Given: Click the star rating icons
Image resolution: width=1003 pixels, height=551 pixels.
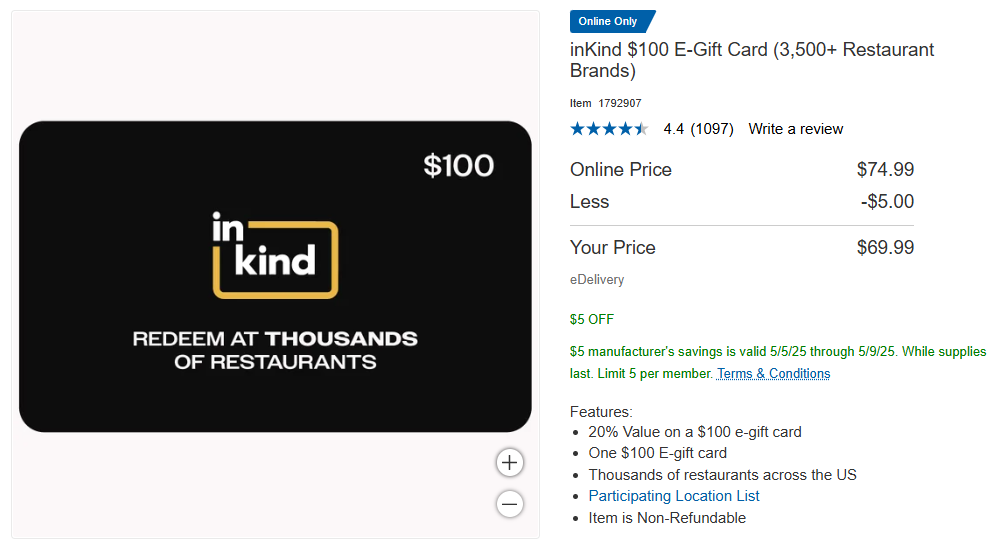Looking at the screenshot, I should click(609, 129).
